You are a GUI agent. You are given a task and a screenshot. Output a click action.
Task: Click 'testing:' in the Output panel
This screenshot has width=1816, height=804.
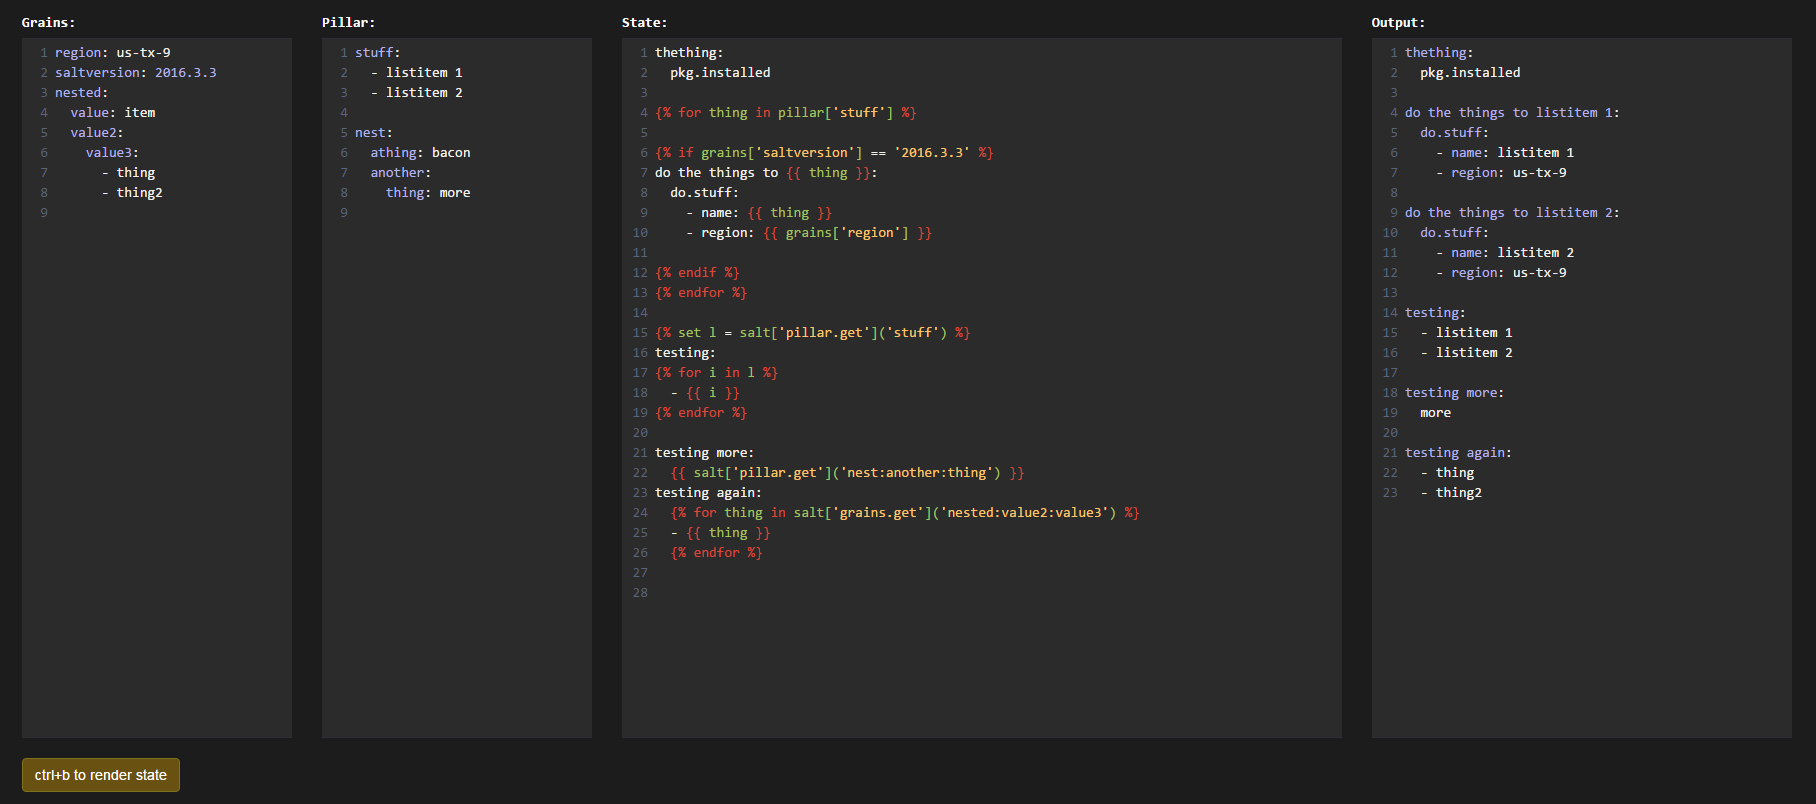1435,313
